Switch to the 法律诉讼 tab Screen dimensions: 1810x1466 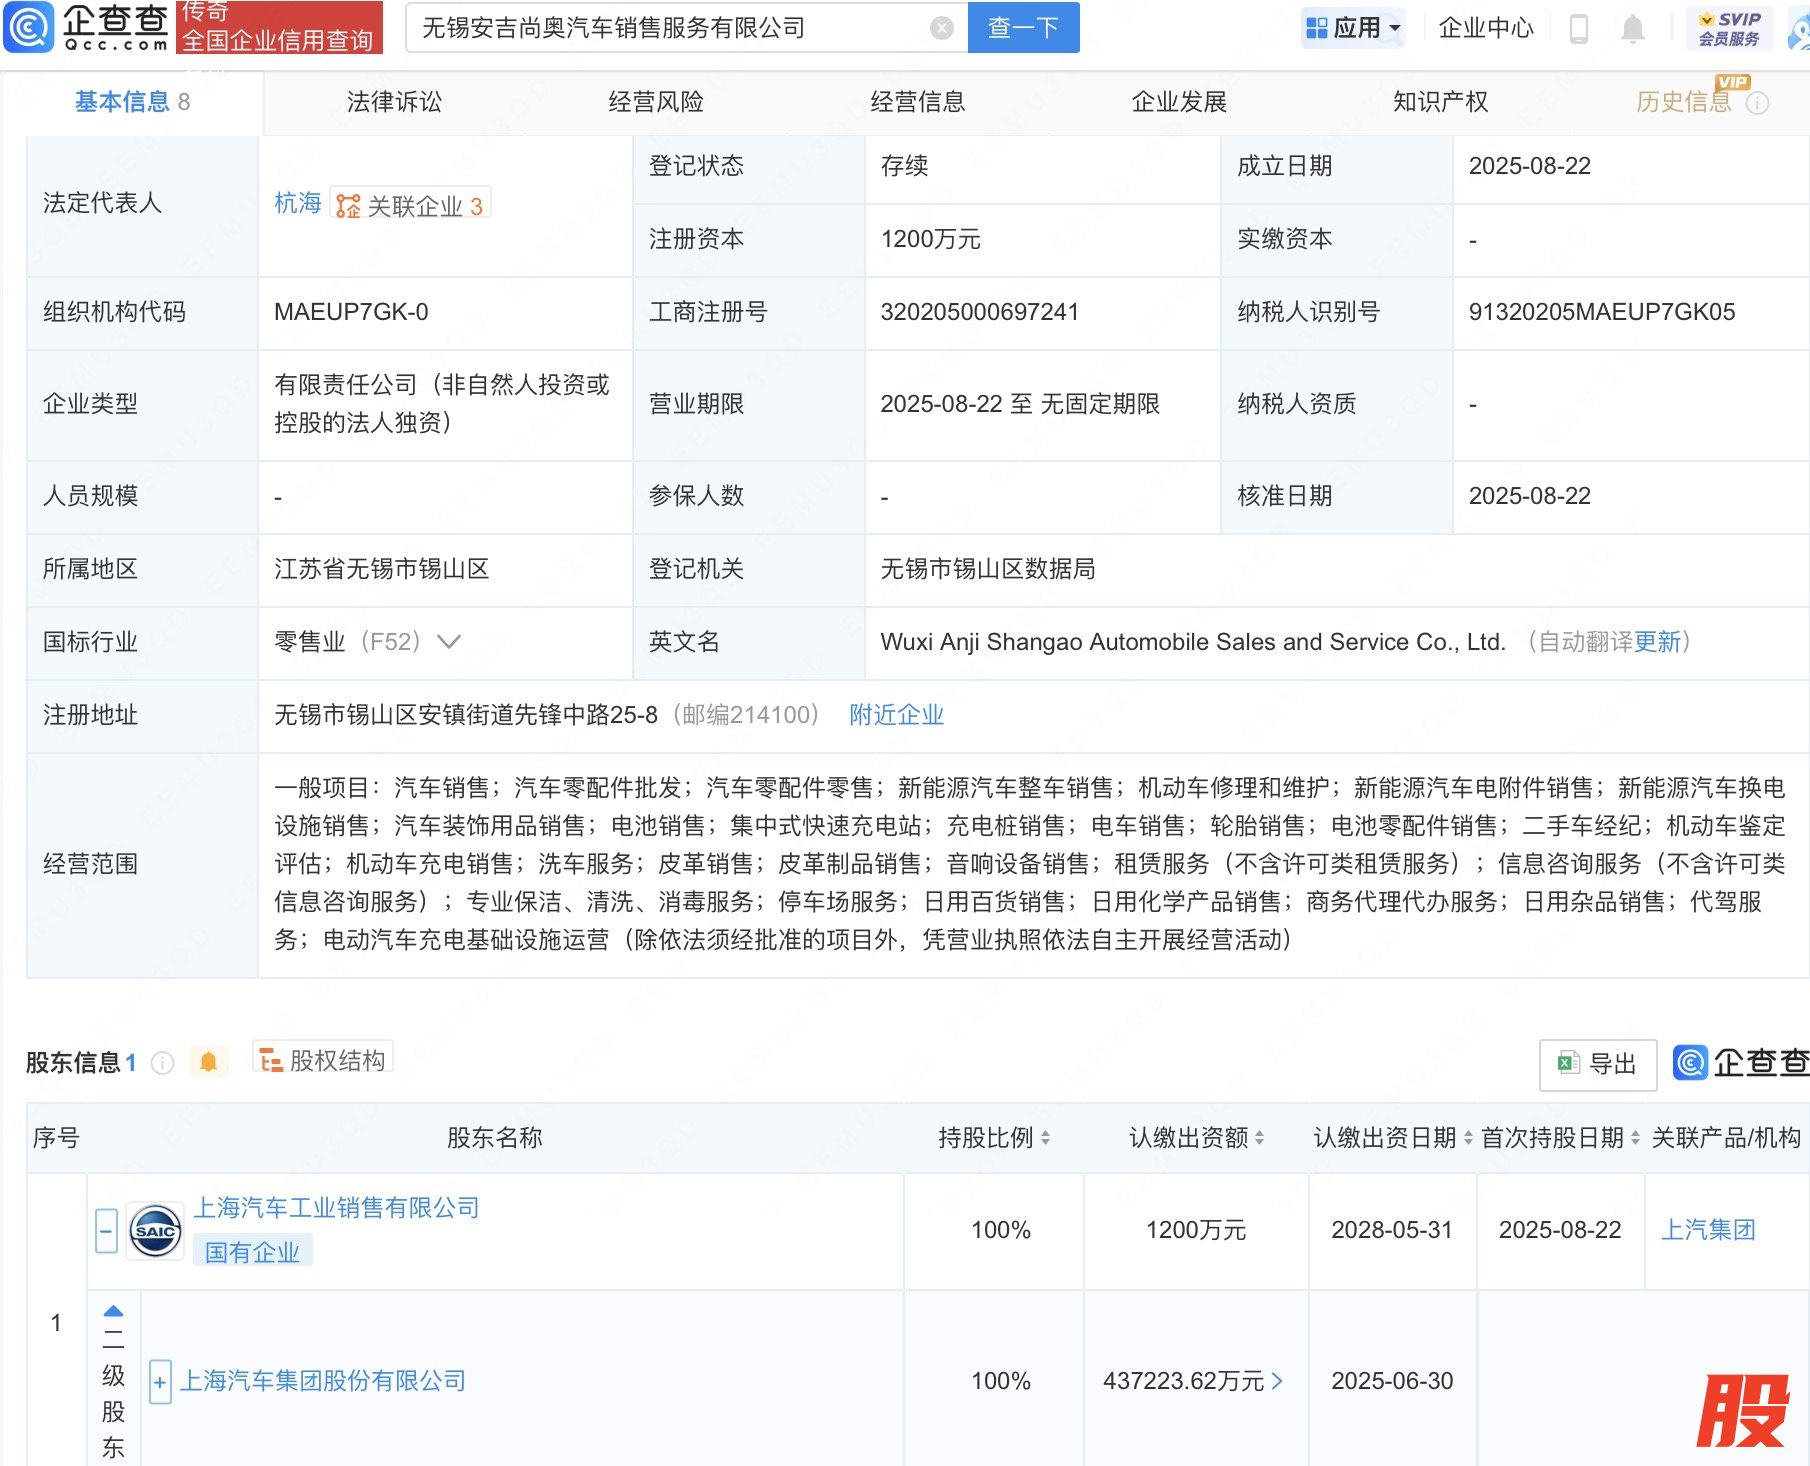click(x=394, y=102)
